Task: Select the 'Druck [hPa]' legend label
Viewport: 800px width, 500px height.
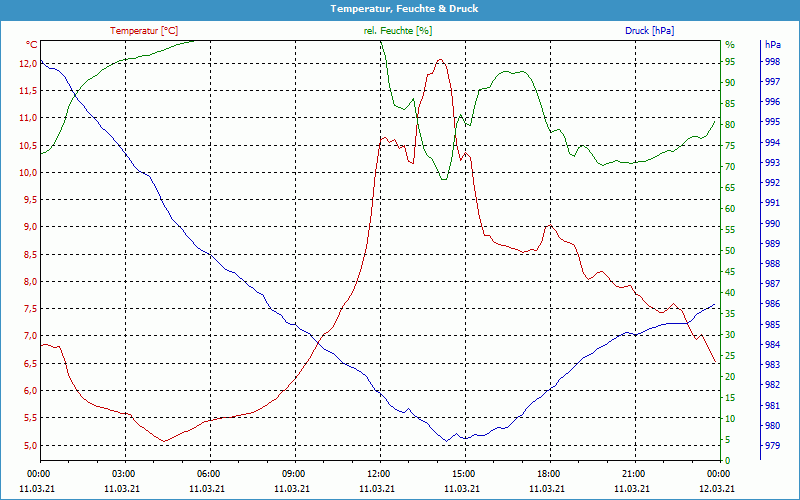Action: click(649, 31)
